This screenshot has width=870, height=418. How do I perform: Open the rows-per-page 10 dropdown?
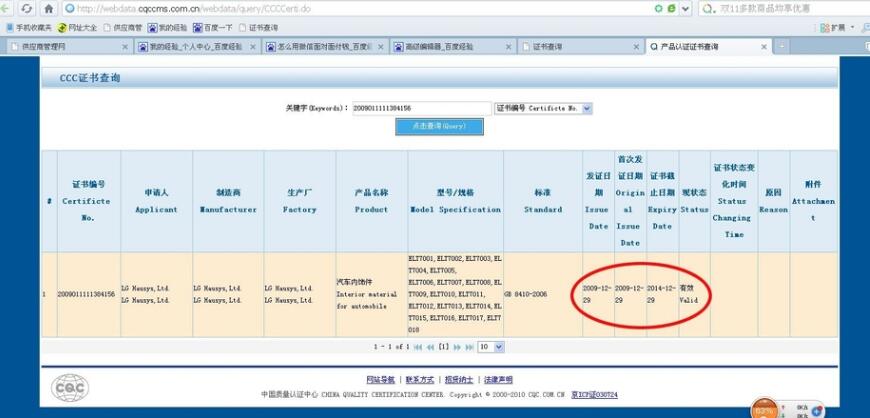(491, 347)
